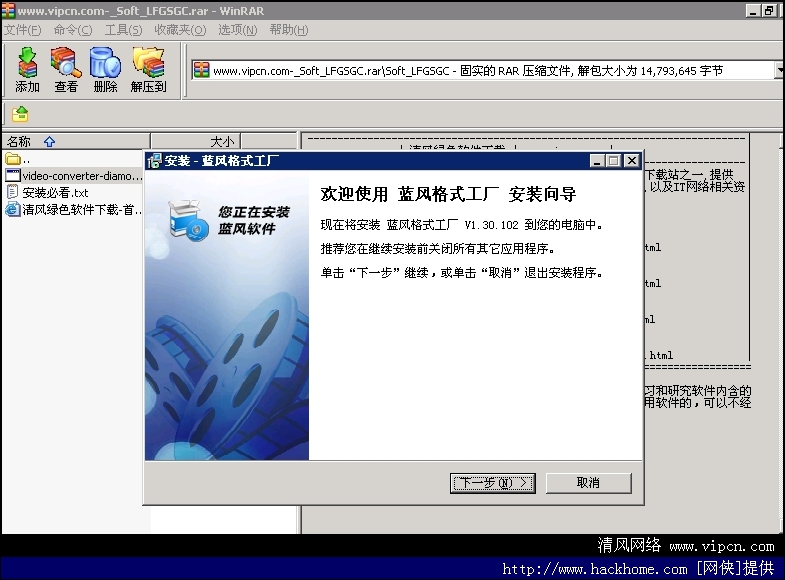Click the 清风绿色软件下载 shortcut icon
Image resolution: width=785 pixels, height=580 pixels.
click(13, 209)
